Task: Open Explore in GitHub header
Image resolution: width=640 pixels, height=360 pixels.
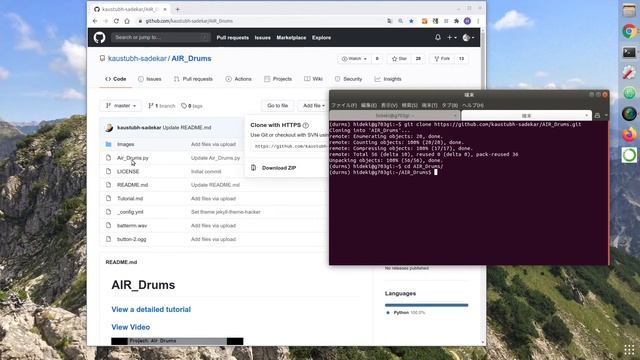Action: [322, 38]
